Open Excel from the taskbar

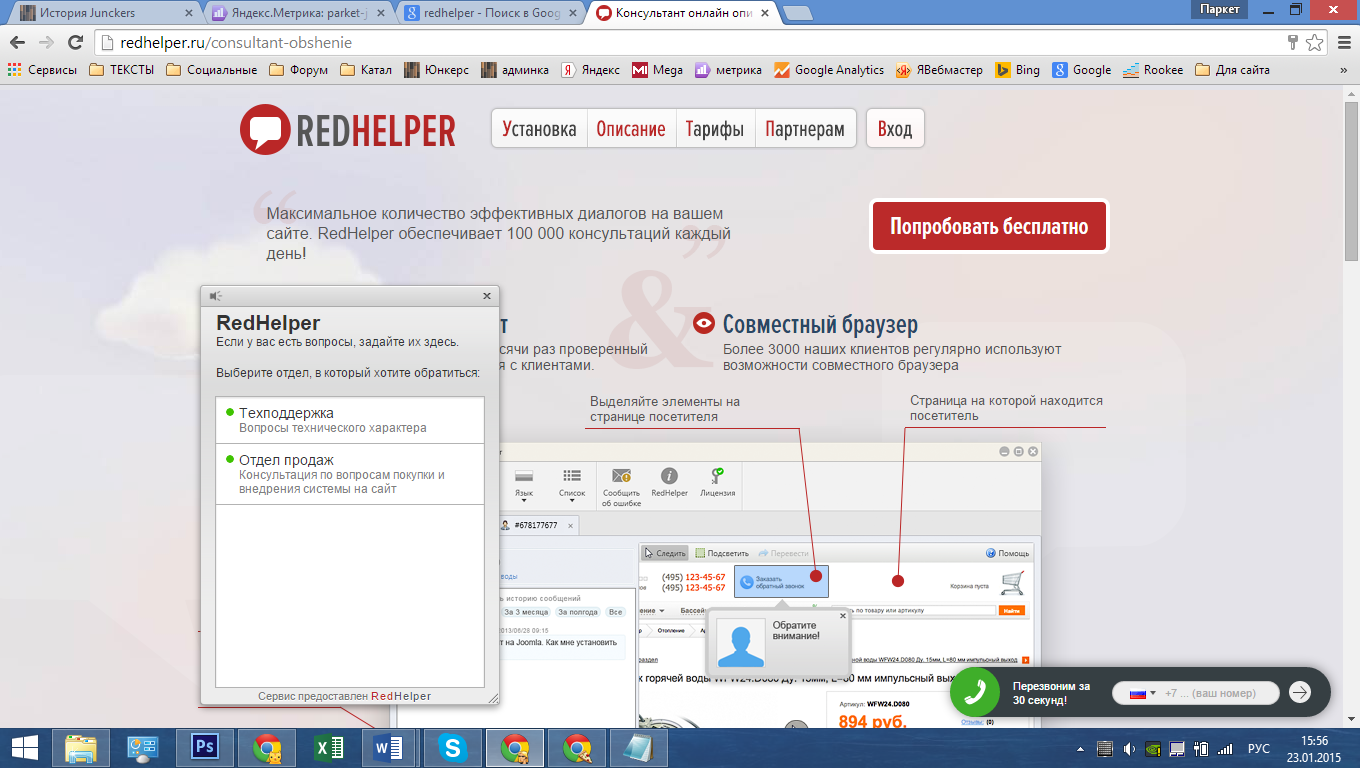[x=330, y=747]
